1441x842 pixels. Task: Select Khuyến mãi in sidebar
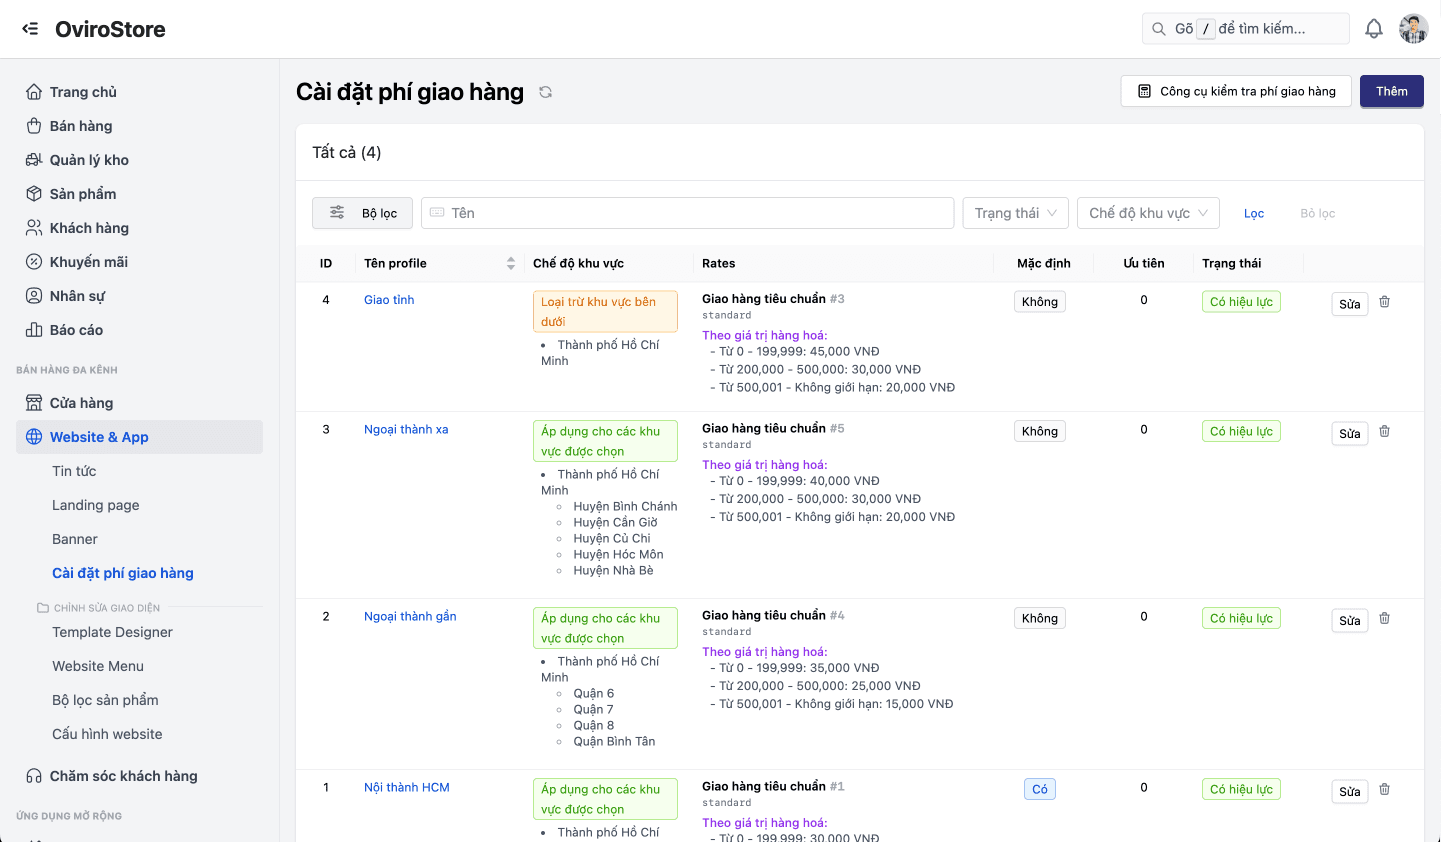(88, 262)
